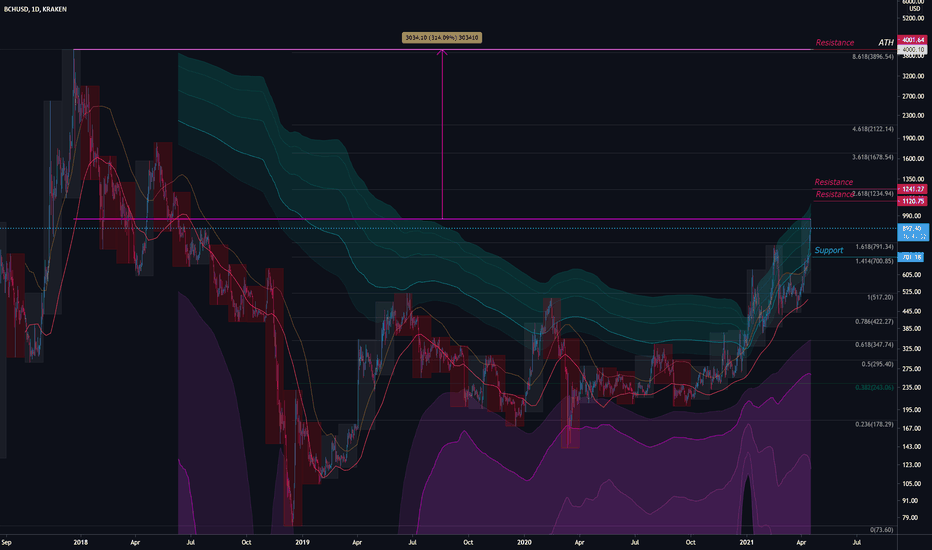Click the blue 701.18 support price tag
Screen dimensions: 932x550
(x=911, y=257)
